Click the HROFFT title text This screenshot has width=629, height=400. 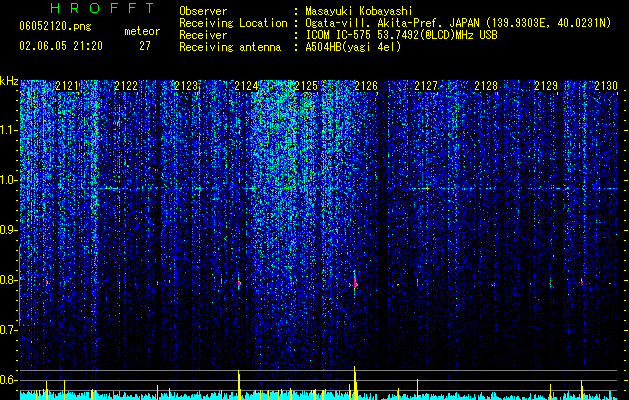point(103,8)
